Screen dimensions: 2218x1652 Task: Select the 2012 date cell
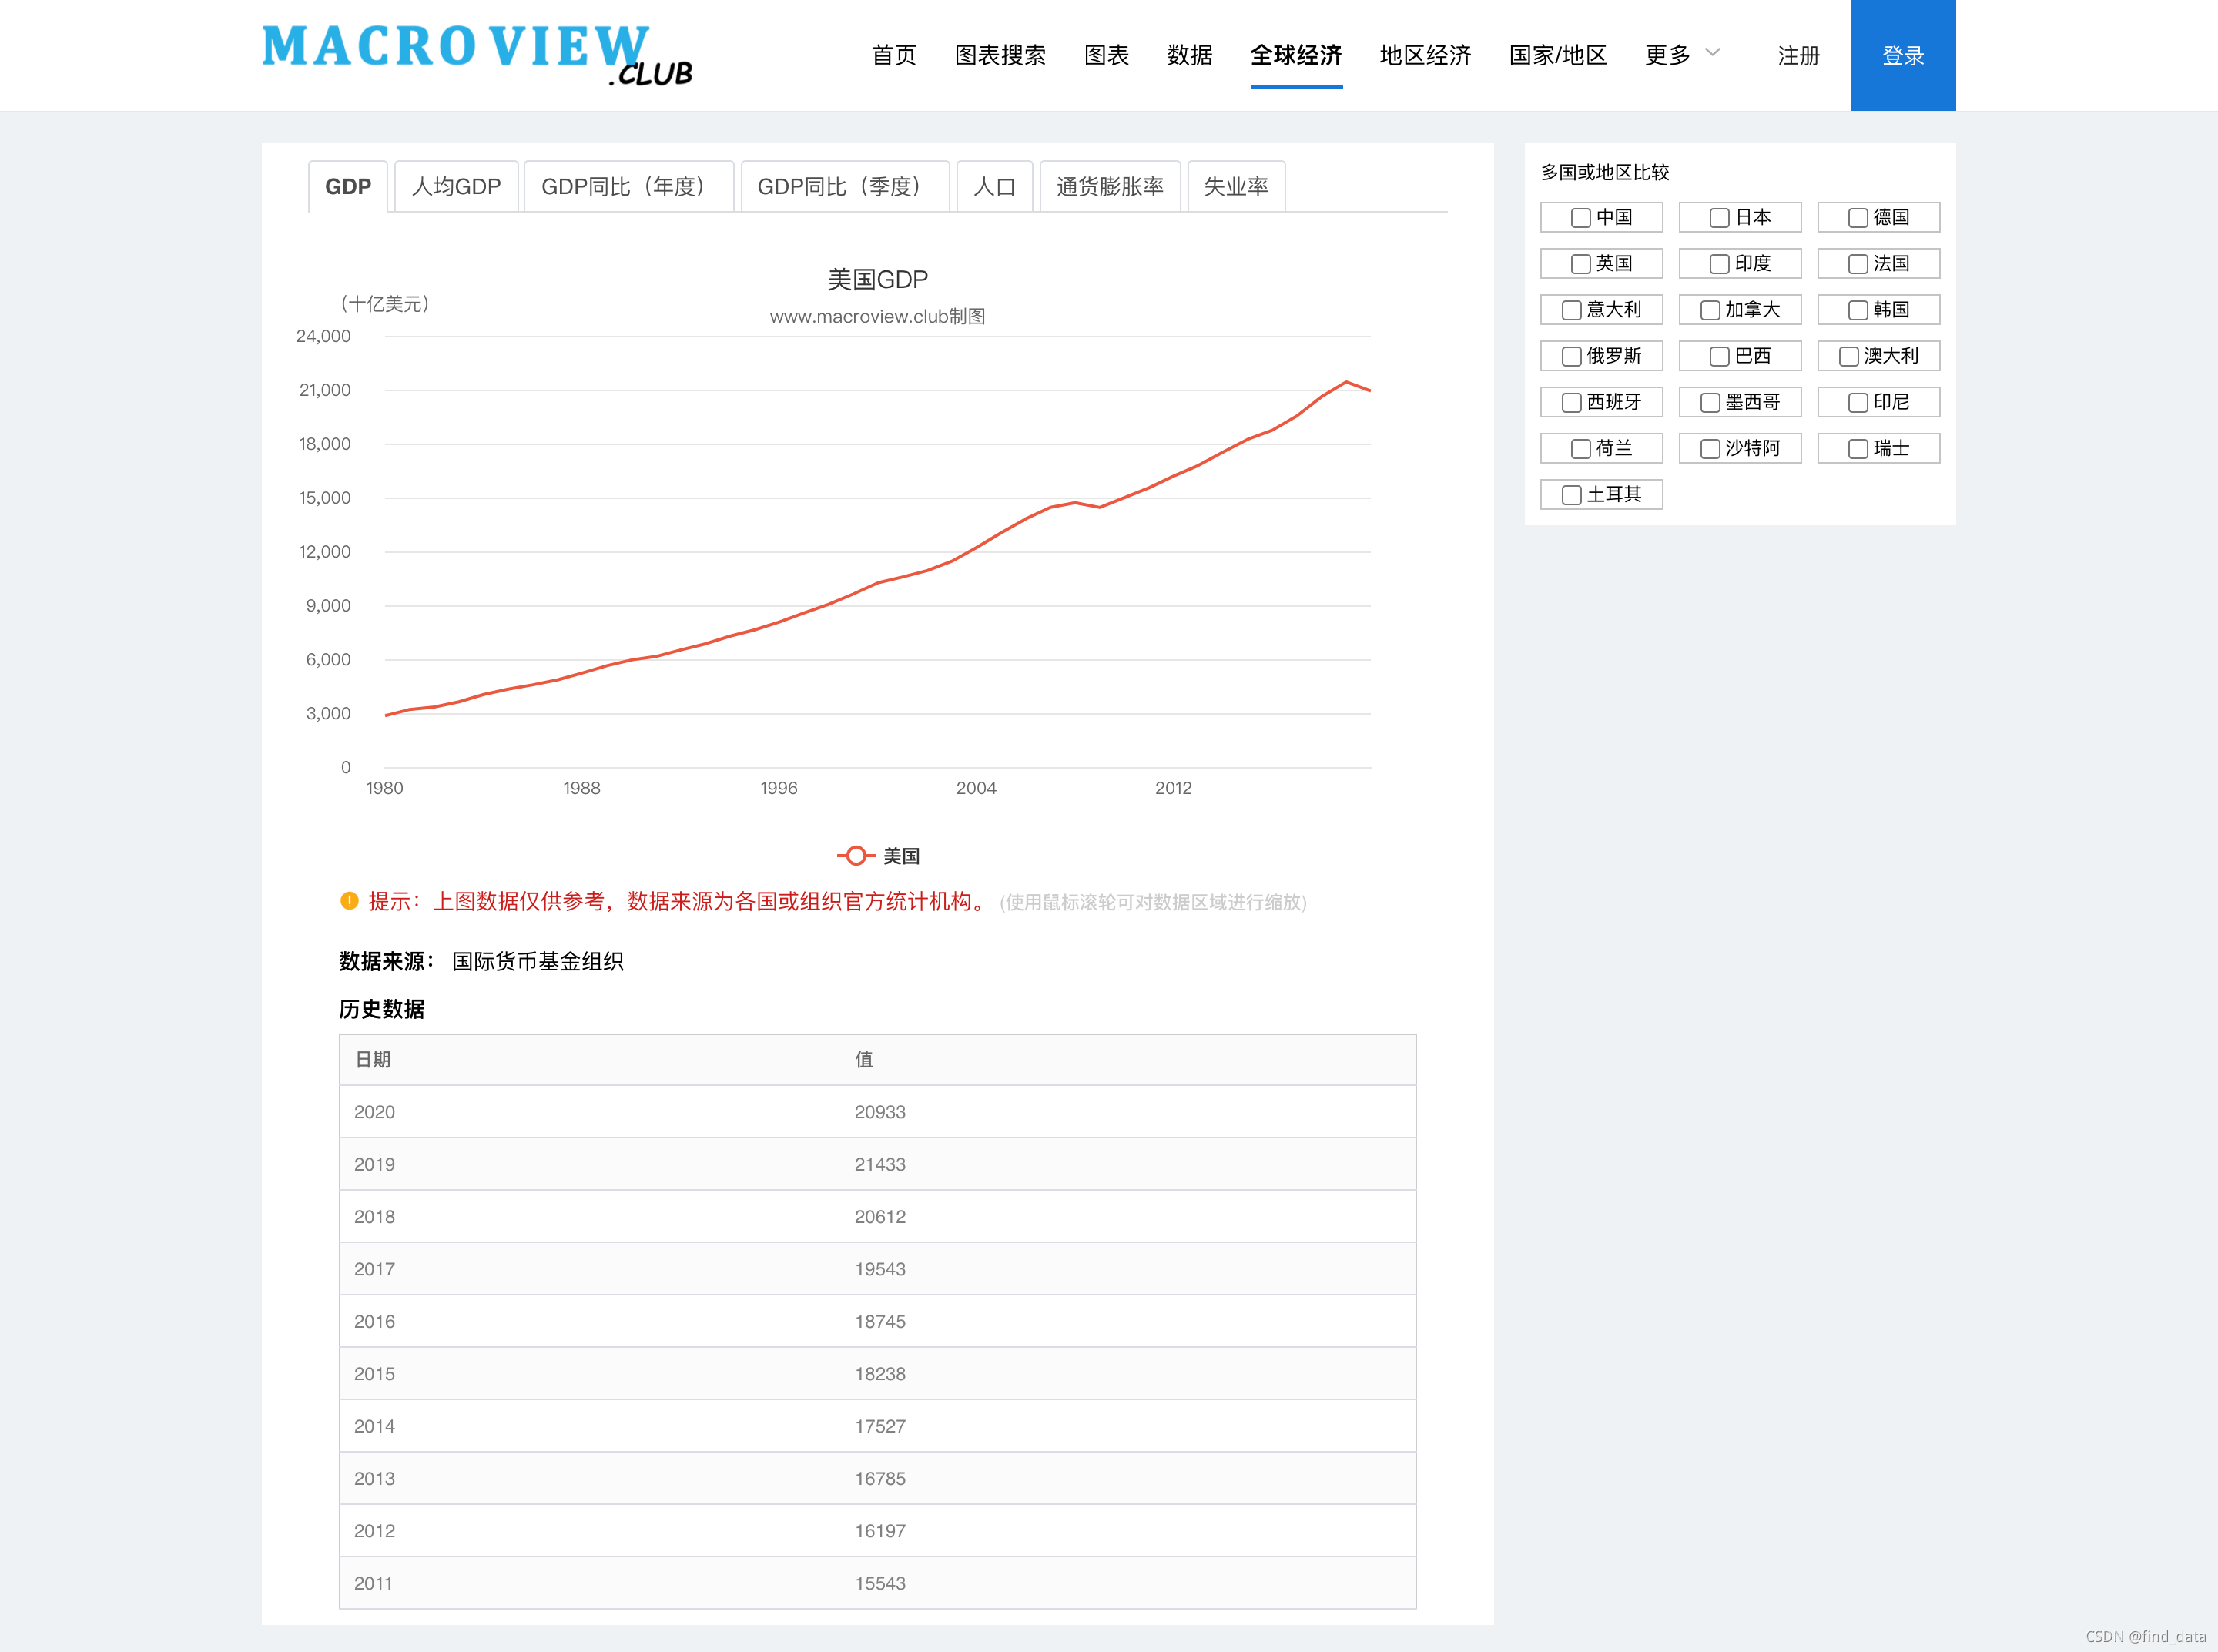[x=374, y=1531]
